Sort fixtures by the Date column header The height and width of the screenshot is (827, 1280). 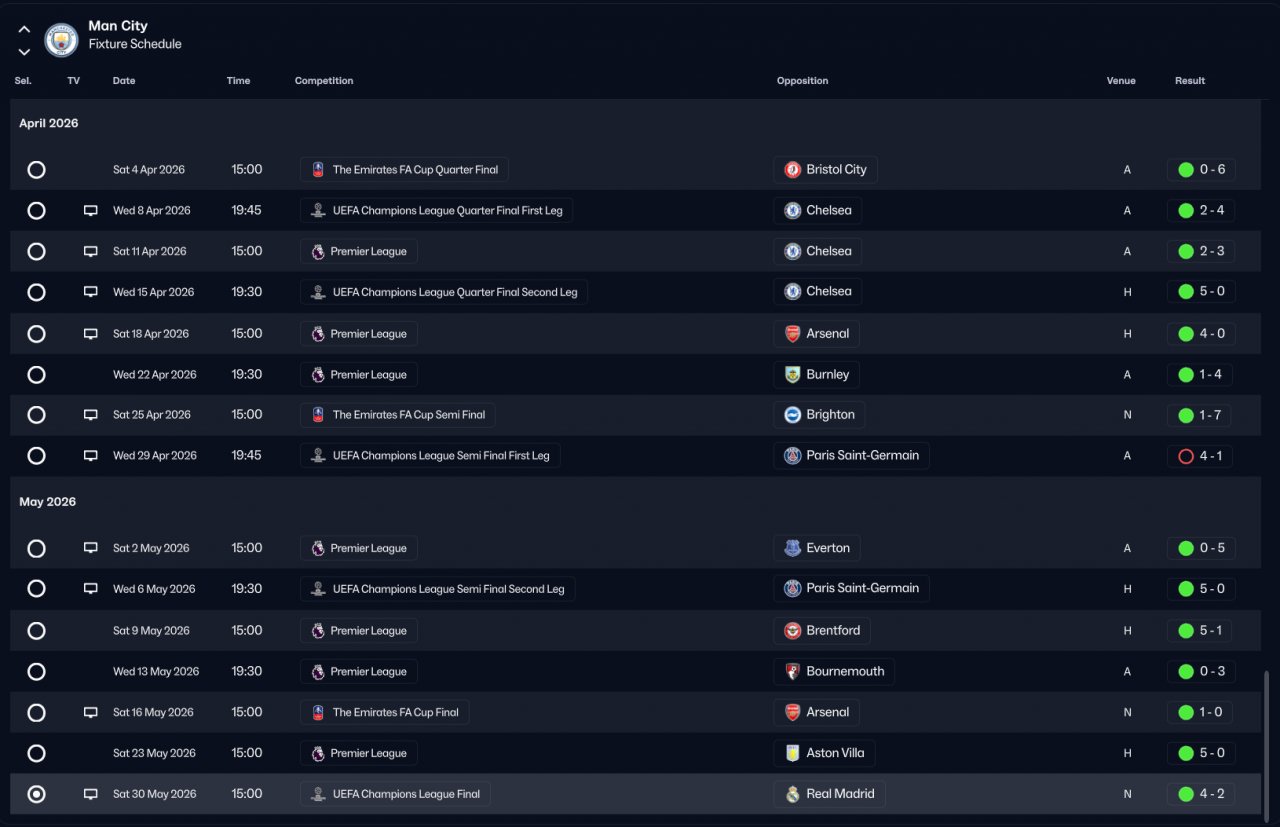[x=124, y=81]
